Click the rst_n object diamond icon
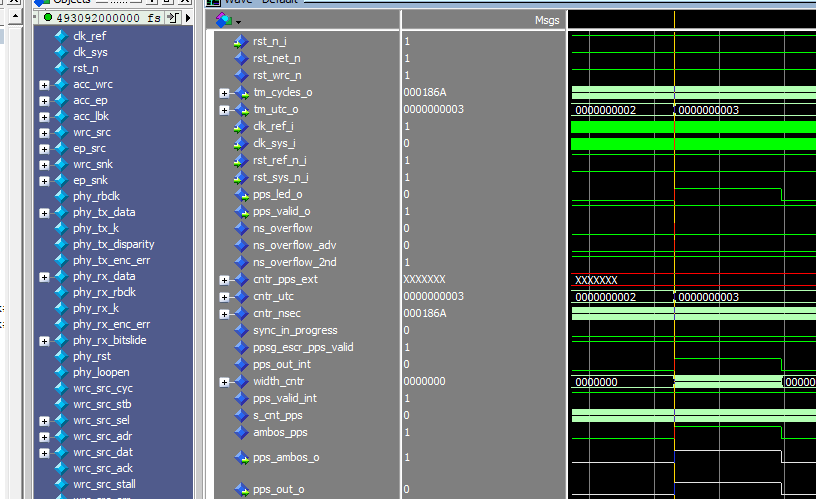The height and width of the screenshot is (499, 816). coord(61,68)
